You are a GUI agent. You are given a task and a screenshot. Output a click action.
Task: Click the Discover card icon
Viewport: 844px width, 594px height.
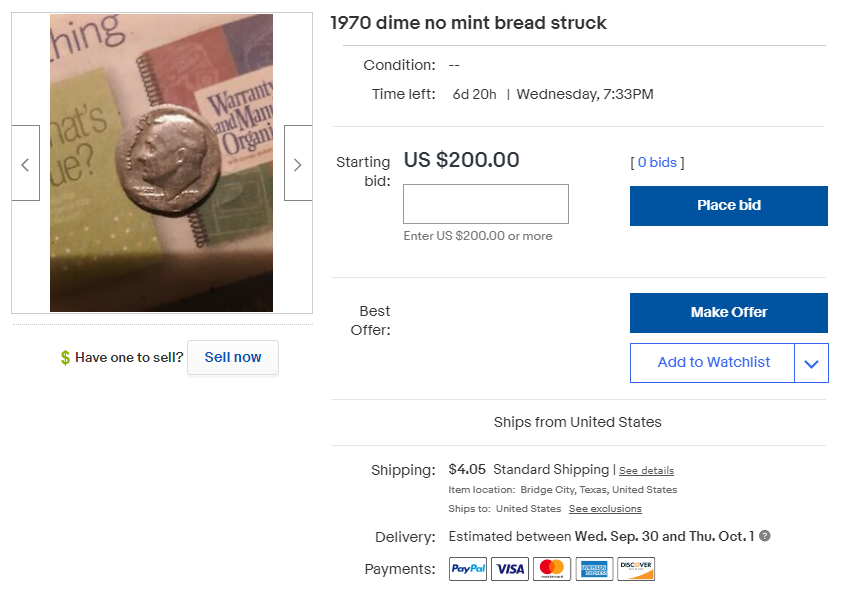click(636, 569)
